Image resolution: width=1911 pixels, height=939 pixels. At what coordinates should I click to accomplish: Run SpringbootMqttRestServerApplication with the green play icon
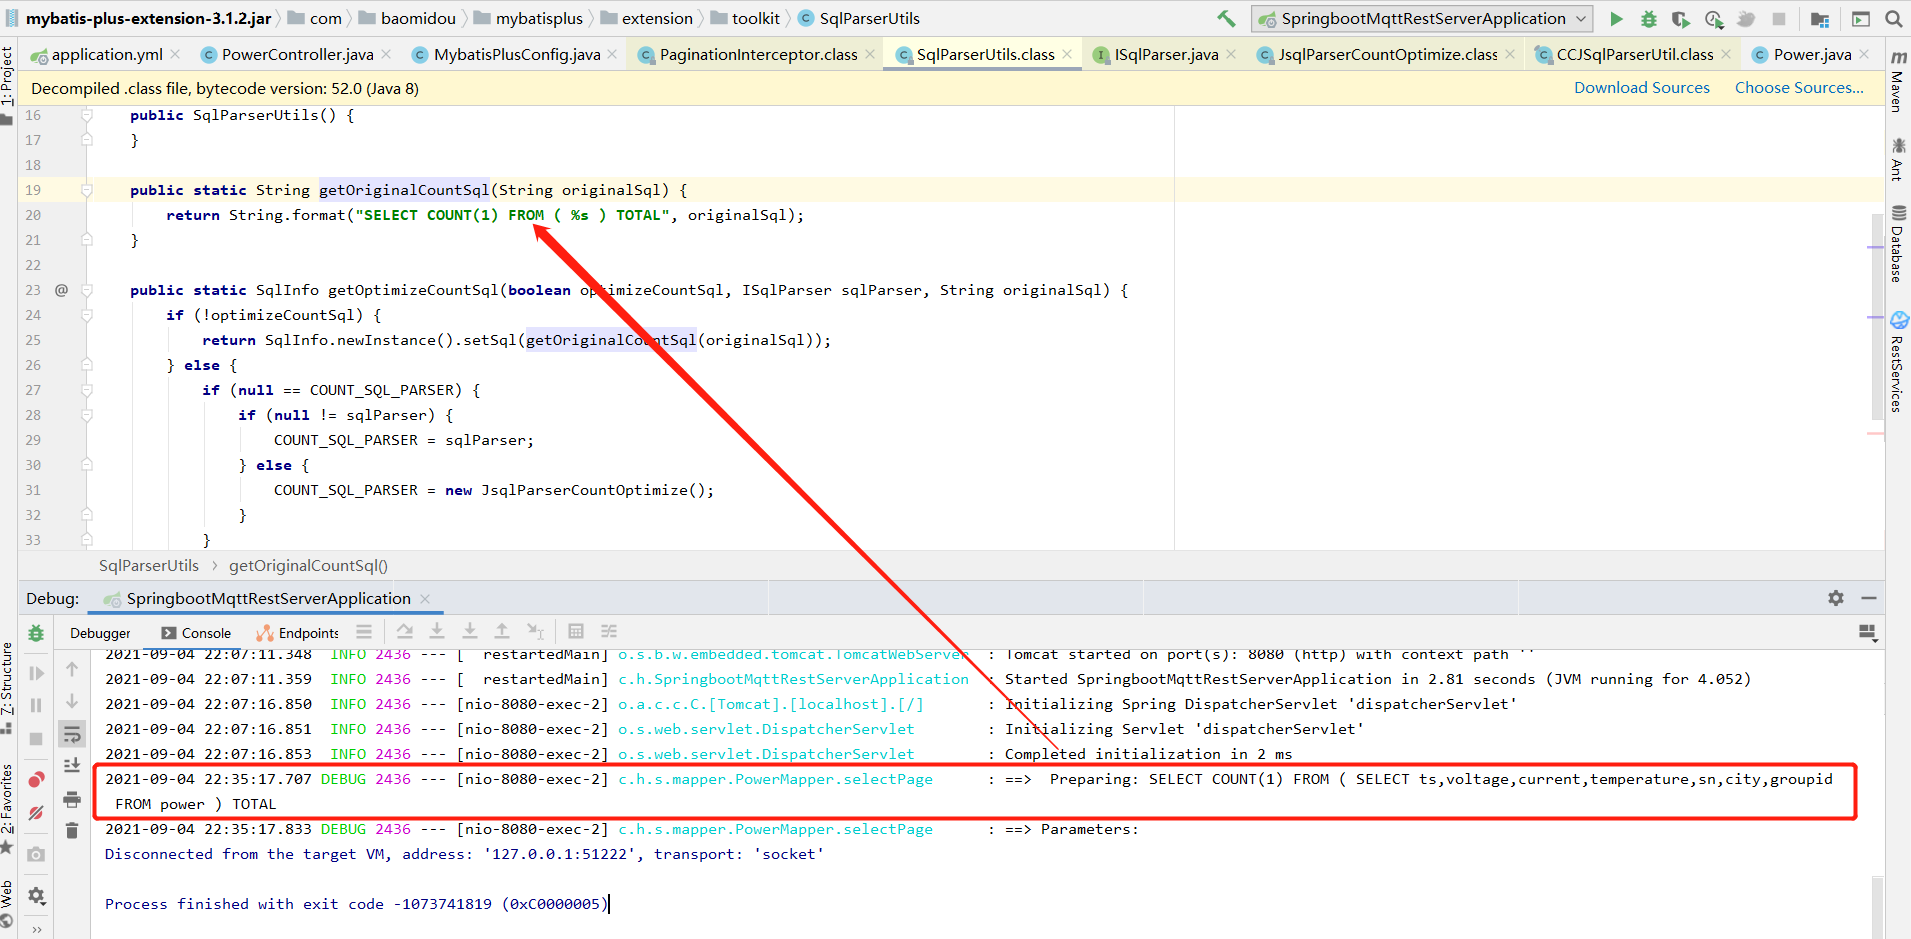click(1616, 18)
